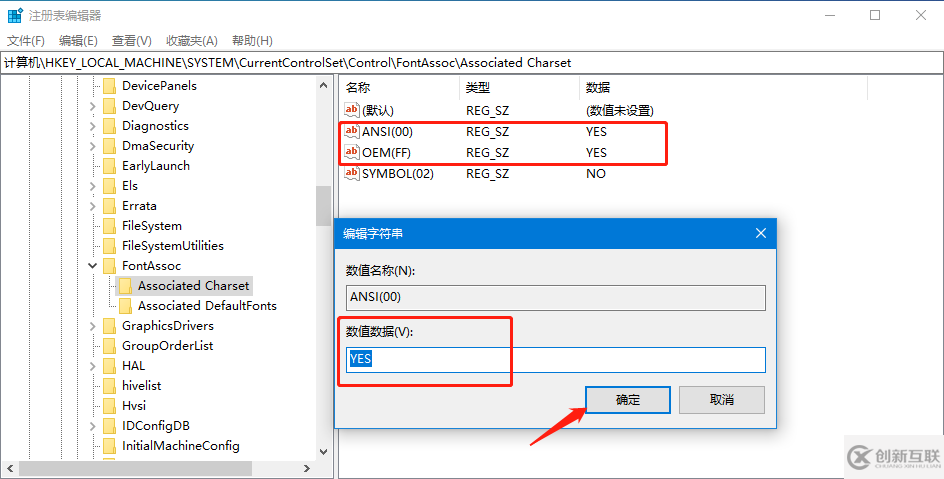Click the string icon of ANSI(00) value

point(352,131)
